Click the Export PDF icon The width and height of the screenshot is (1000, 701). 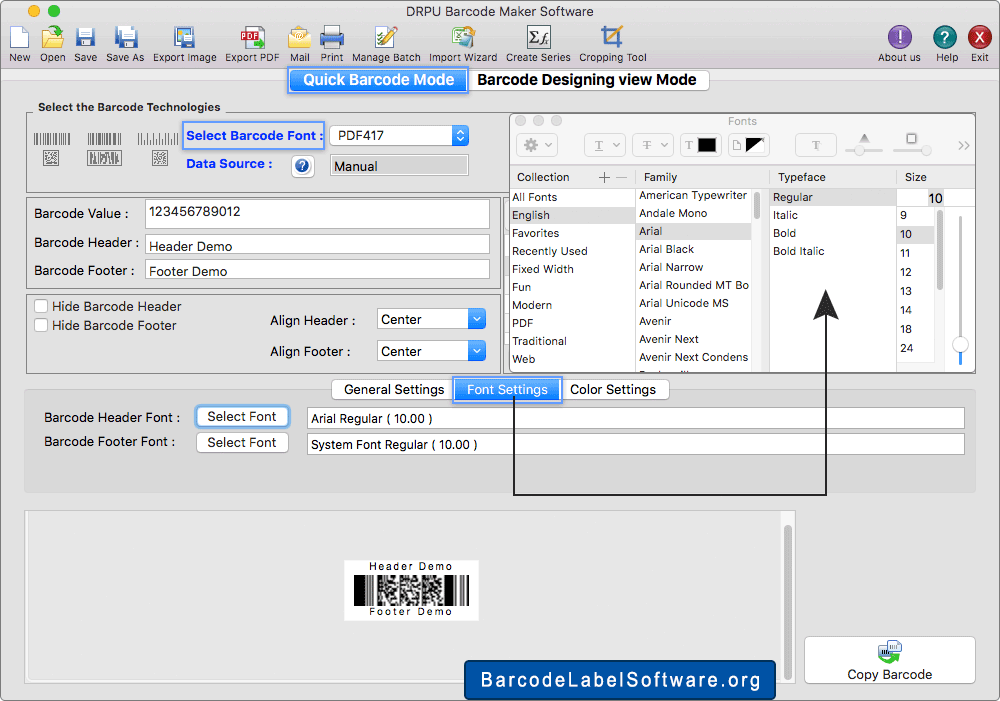click(252, 38)
